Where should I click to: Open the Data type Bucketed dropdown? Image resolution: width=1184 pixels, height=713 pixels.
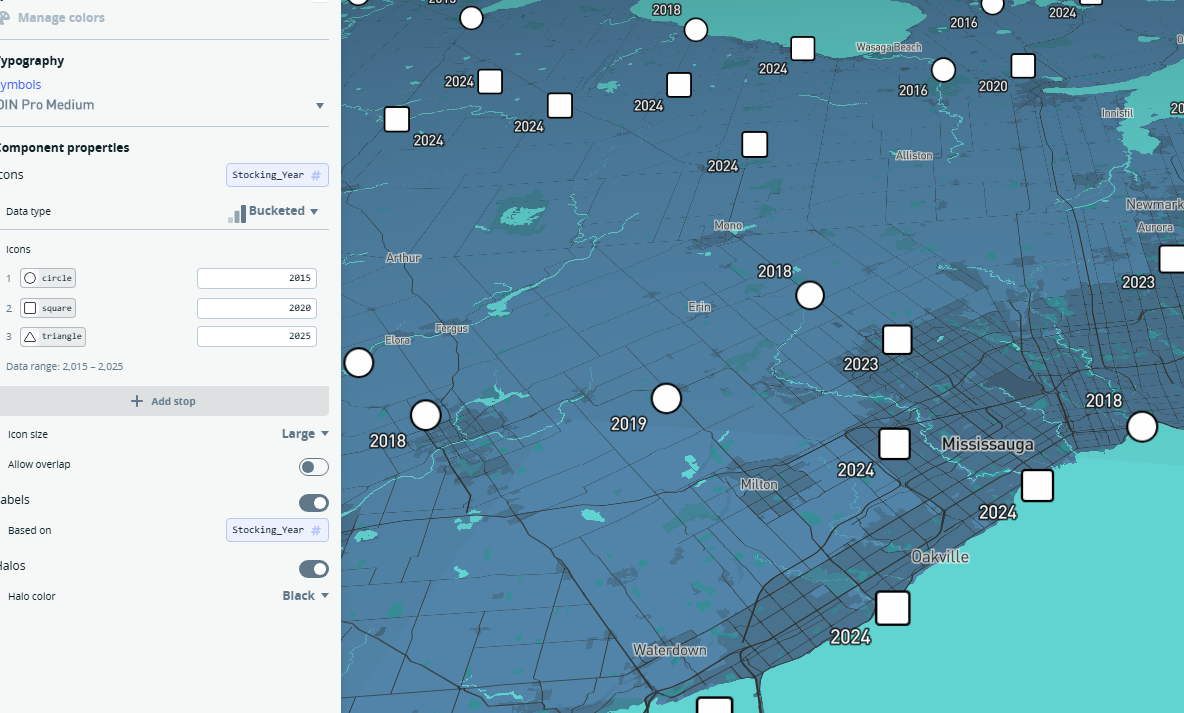(x=281, y=211)
